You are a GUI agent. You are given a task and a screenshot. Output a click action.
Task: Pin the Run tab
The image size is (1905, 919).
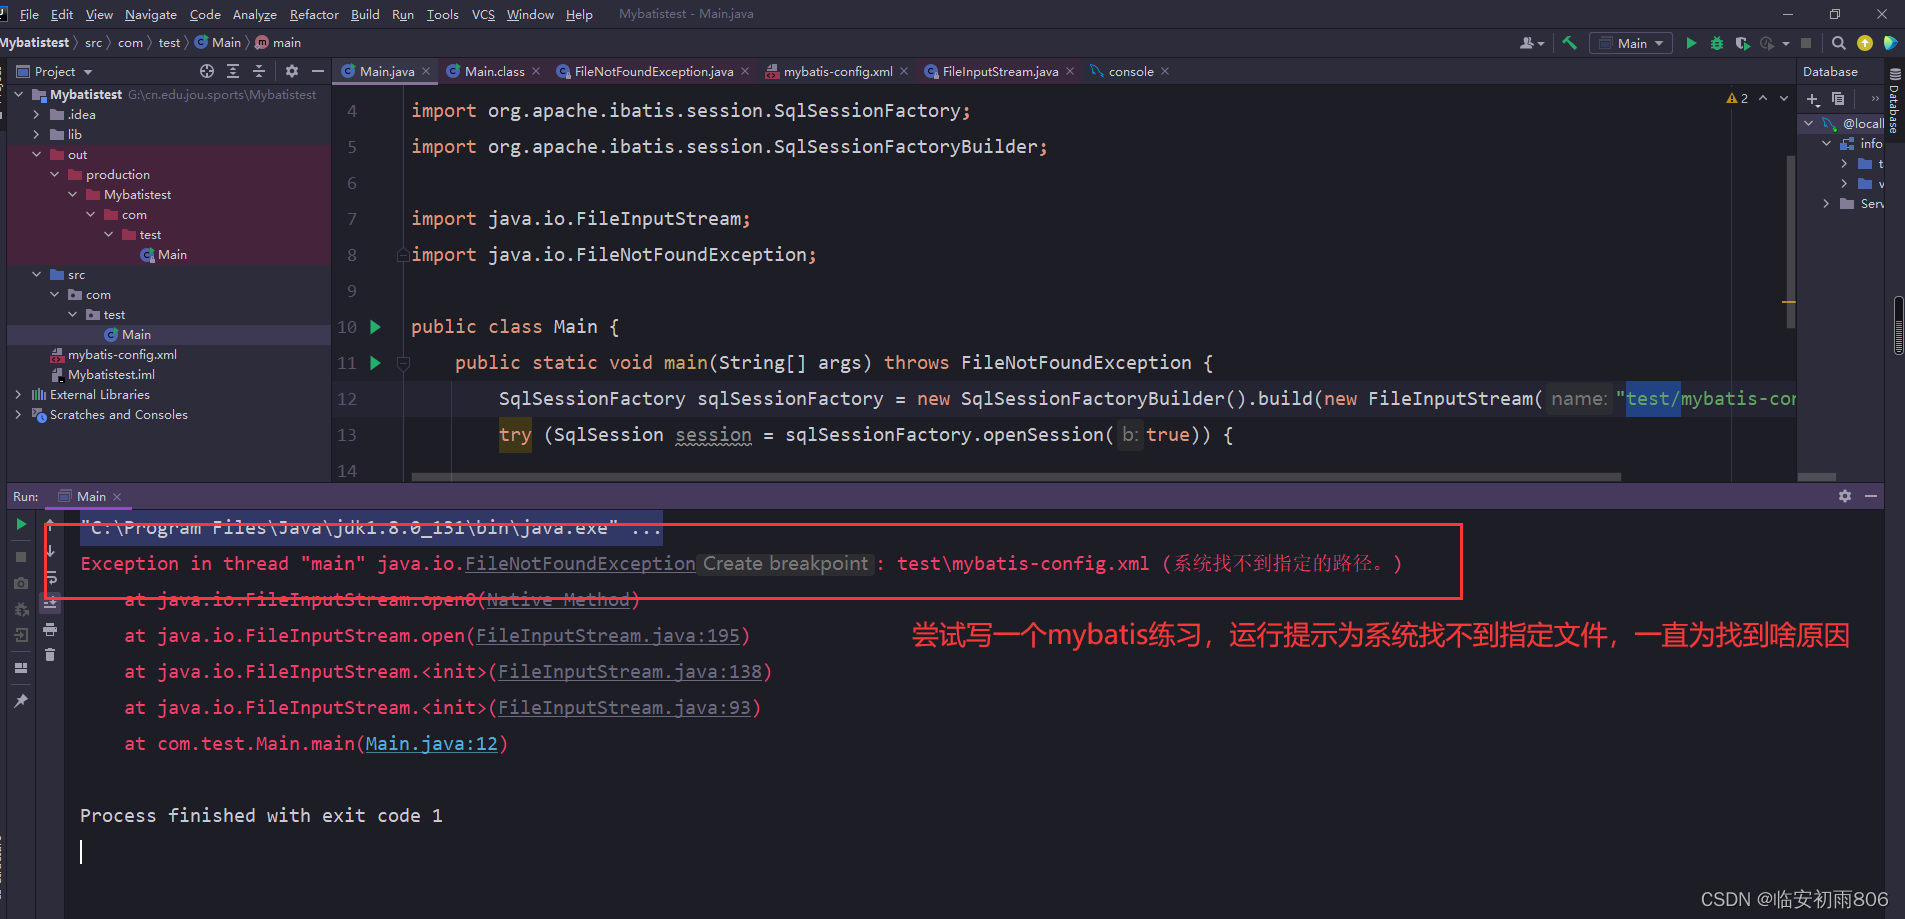(x=21, y=701)
